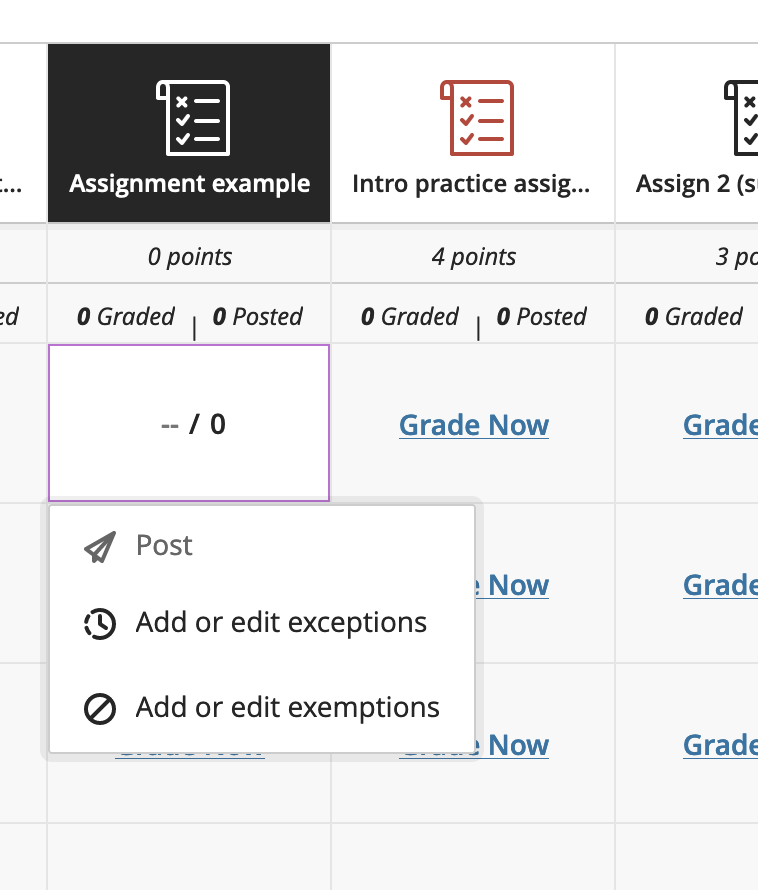
Task: Click the clock icon for exceptions
Action: coord(100,623)
